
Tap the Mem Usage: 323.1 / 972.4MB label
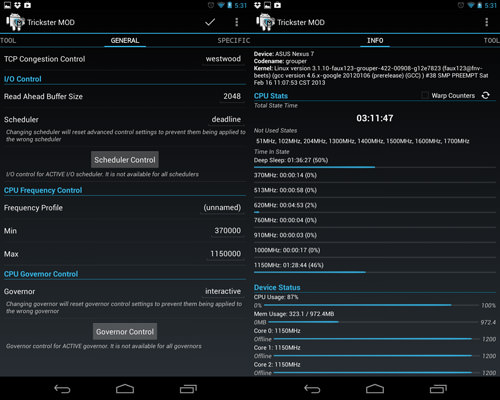(x=294, y=314)
